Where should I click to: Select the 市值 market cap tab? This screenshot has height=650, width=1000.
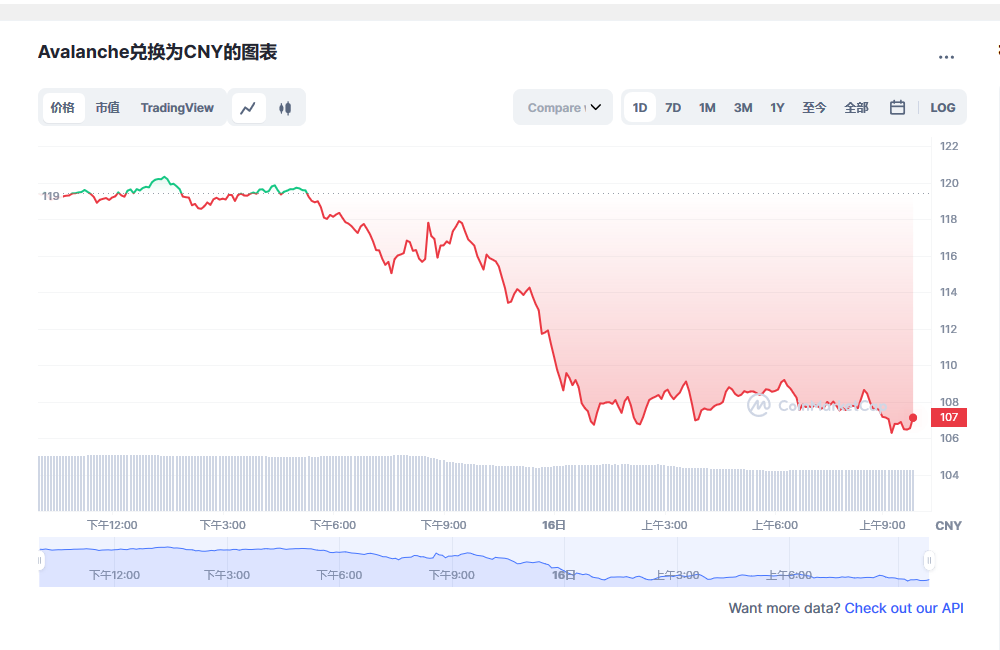(107, 108)
